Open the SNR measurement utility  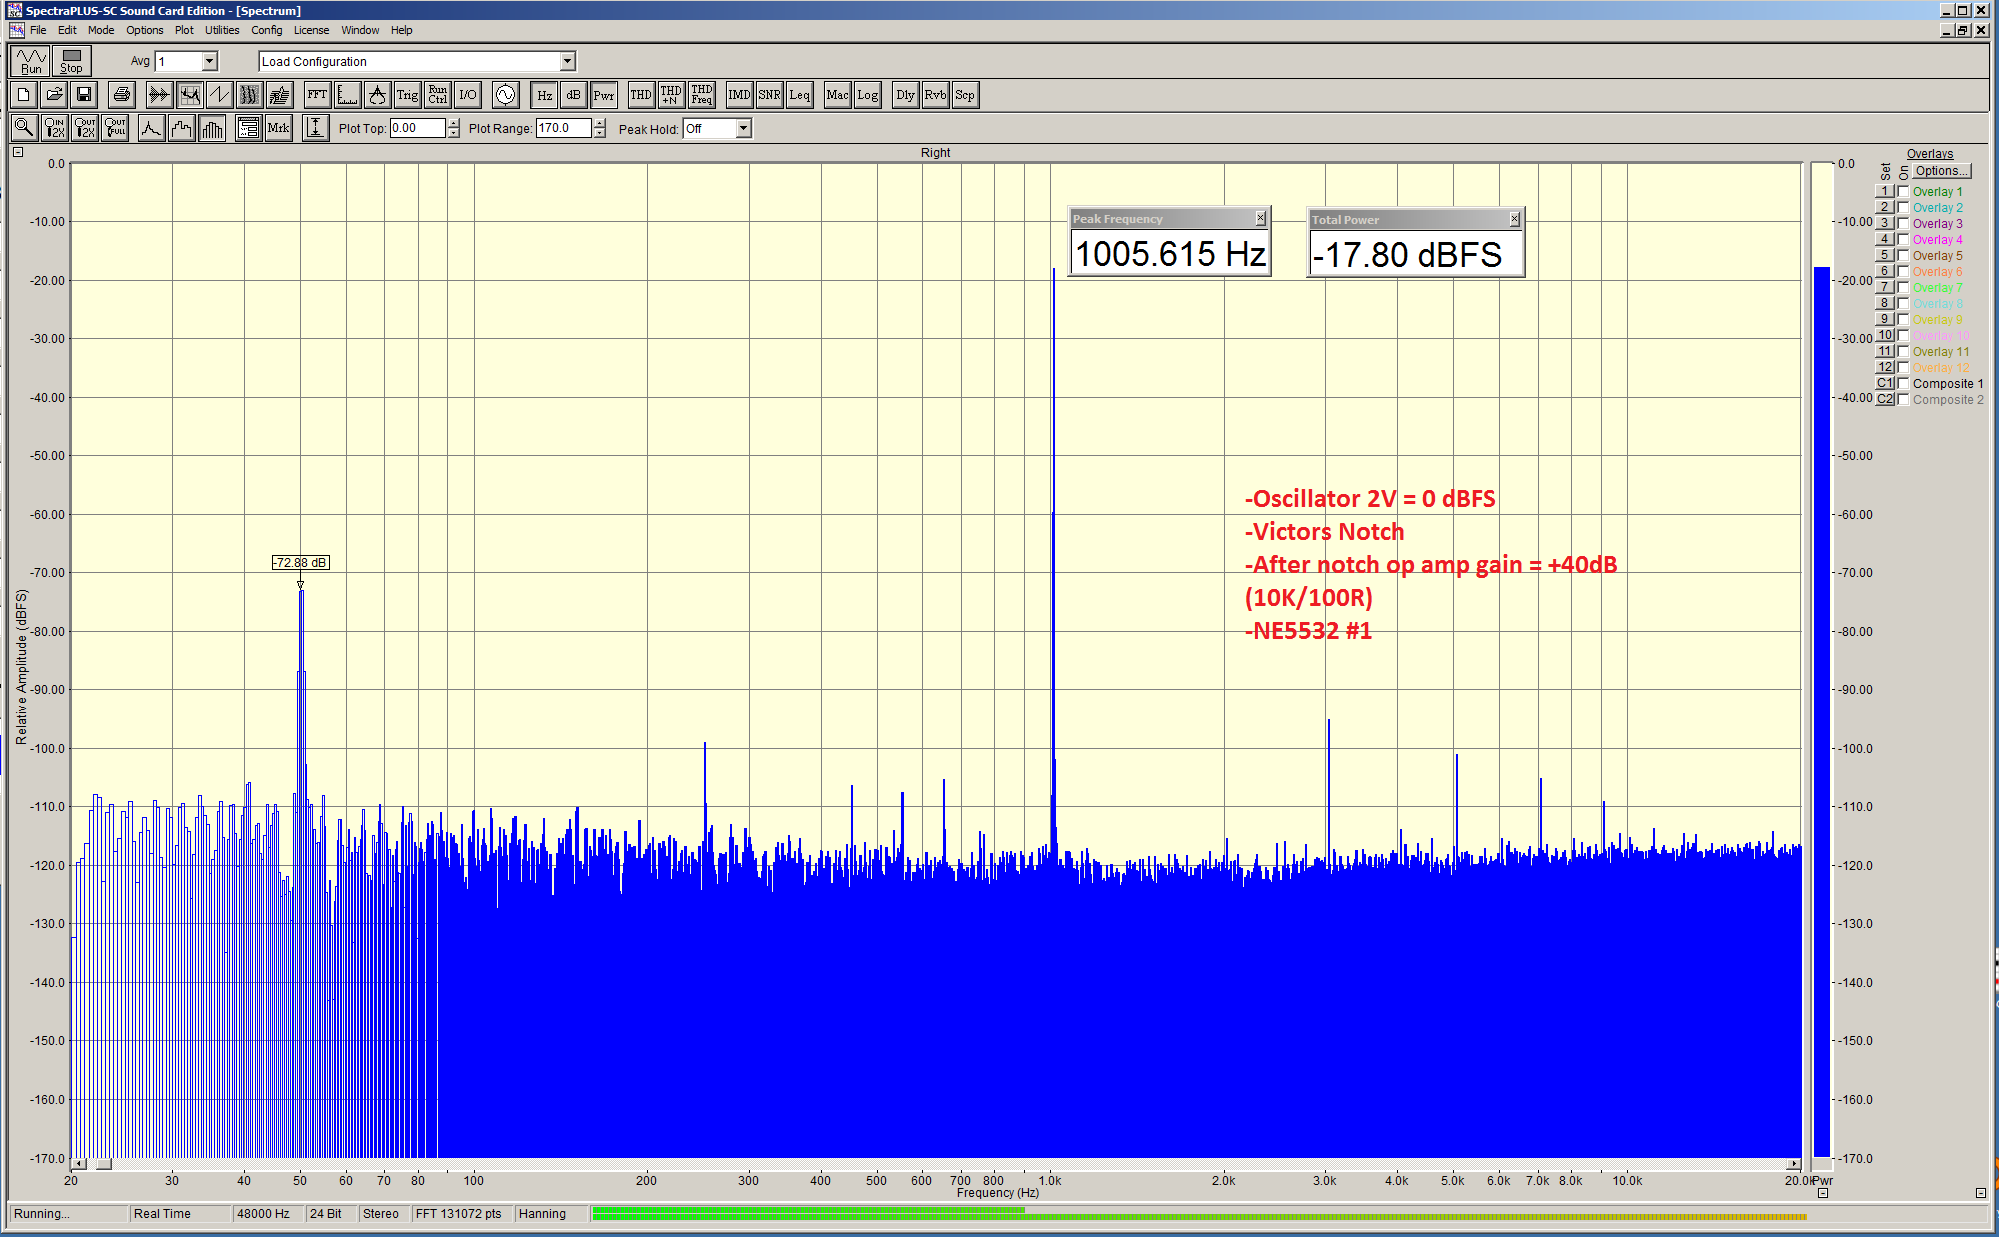pos(769,95)
